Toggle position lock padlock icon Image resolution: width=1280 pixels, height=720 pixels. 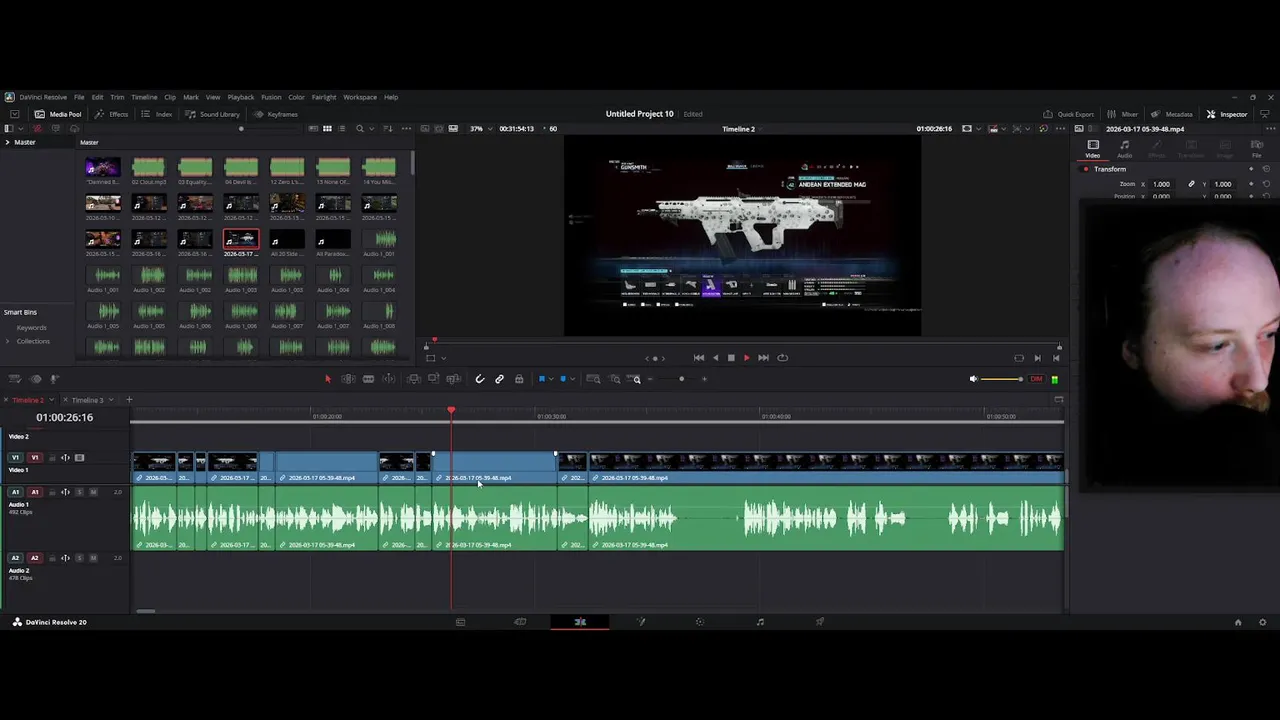click(x=518, y=379)
